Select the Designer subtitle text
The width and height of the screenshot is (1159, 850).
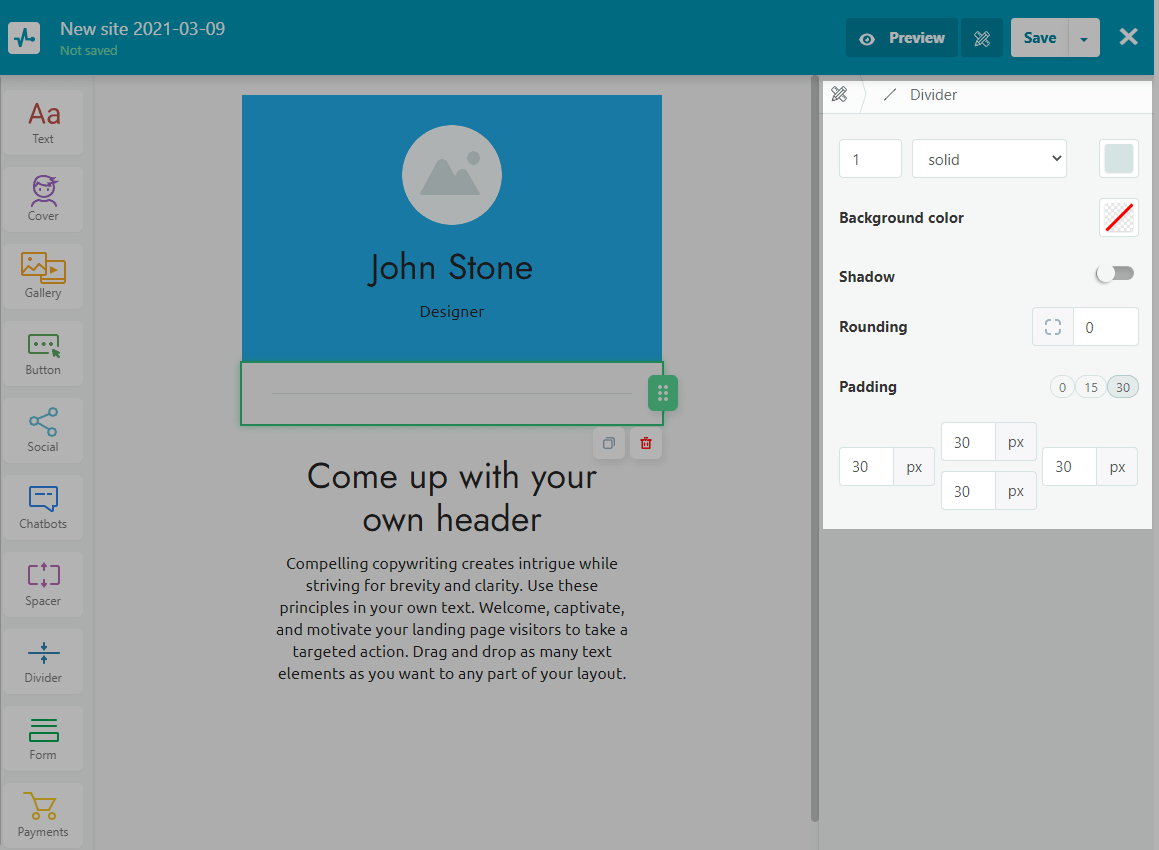[x=452, y=312]
